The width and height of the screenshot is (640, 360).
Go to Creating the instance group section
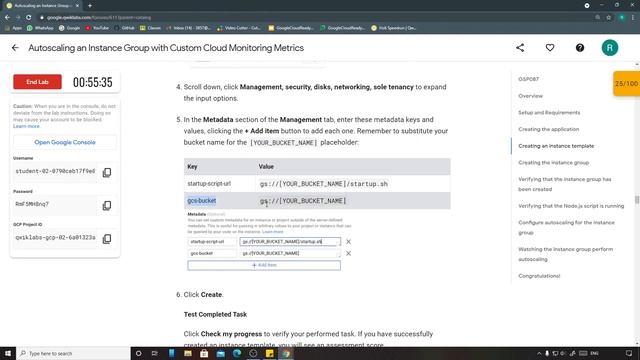click(x=553, y=163)
